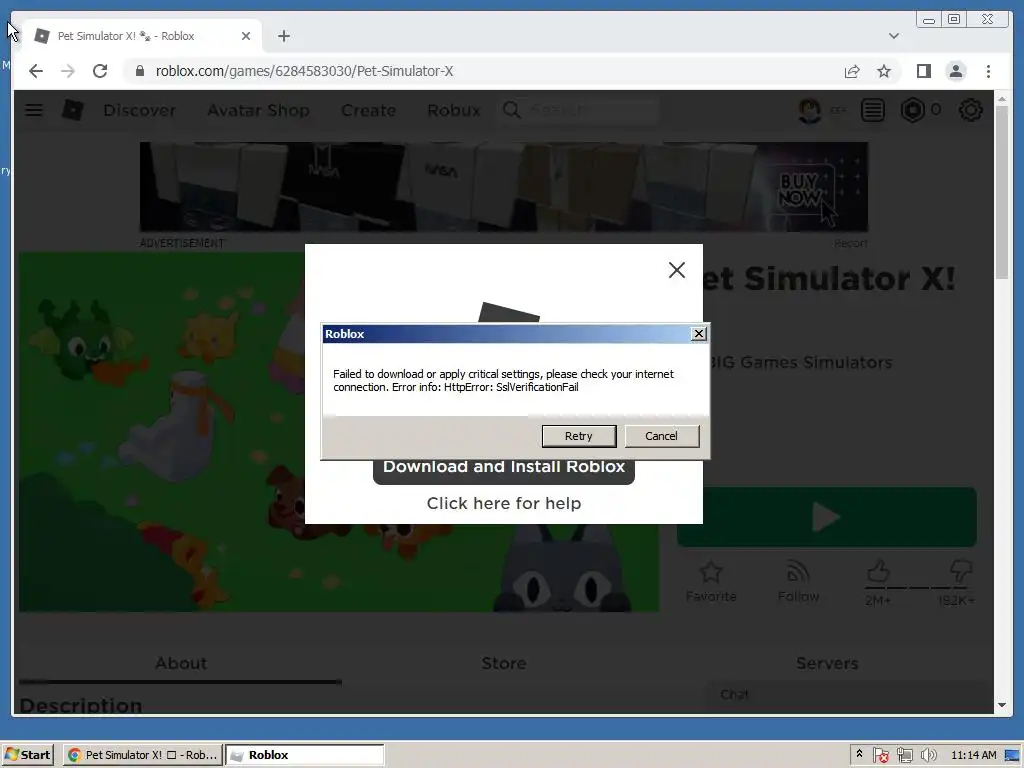Open Robux balance icon
The image size is (1024, 768).
point(912,110)
